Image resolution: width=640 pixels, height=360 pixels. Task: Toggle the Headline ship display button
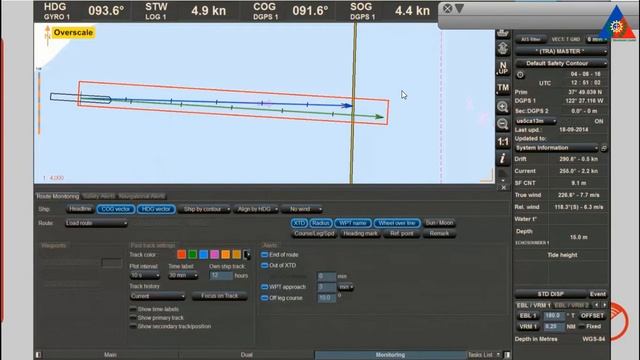coord(80,209)
